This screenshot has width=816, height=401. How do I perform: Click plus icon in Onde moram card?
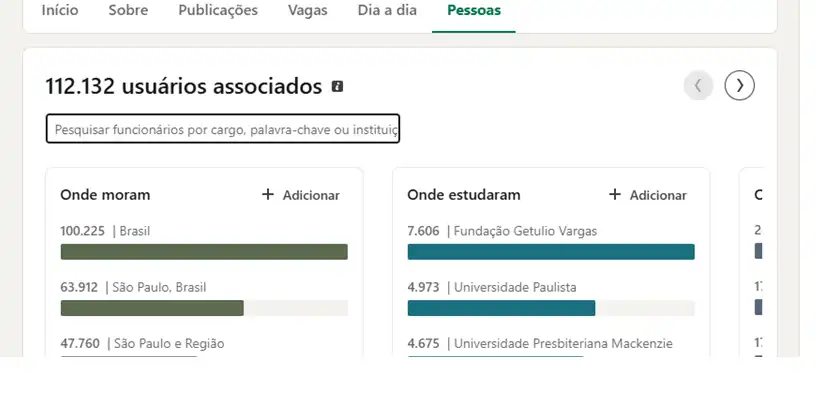267,195
